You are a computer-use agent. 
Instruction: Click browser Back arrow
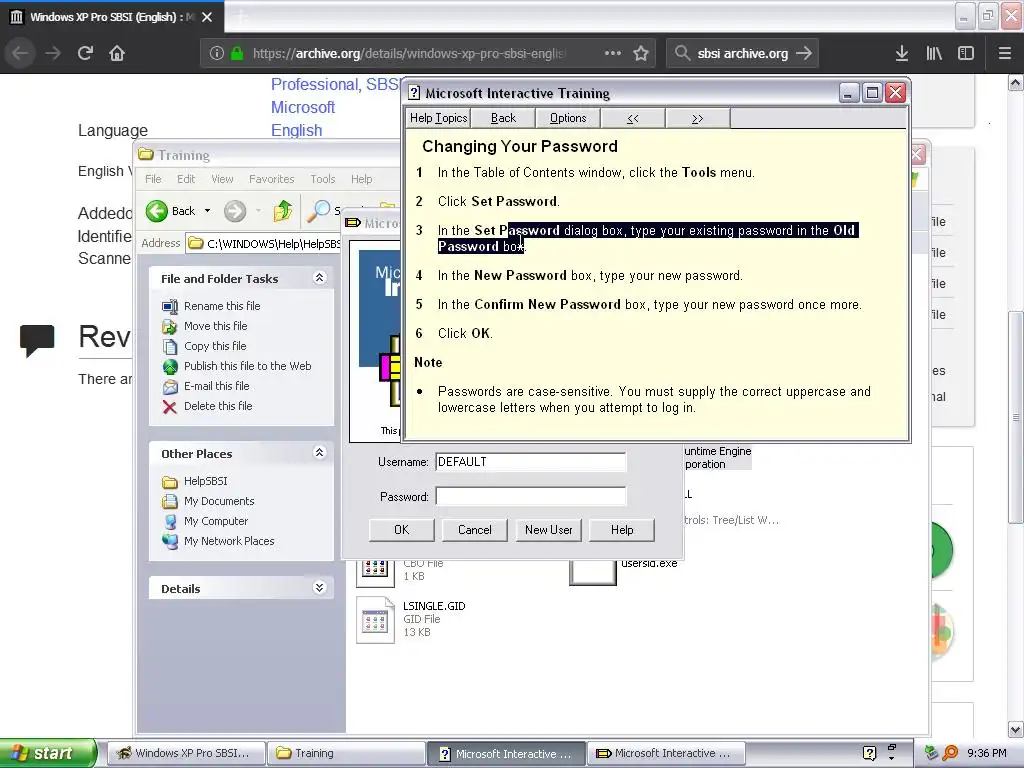pos(20,53)
